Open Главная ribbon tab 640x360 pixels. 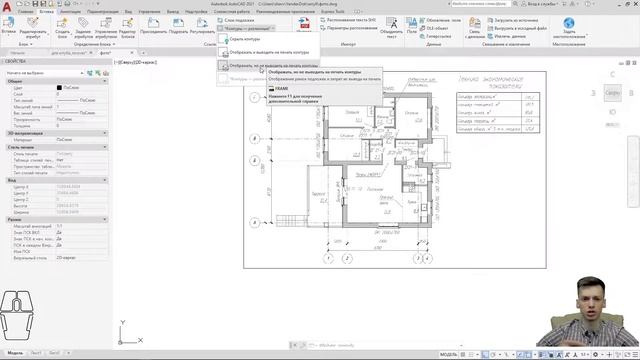pos(26,12)
